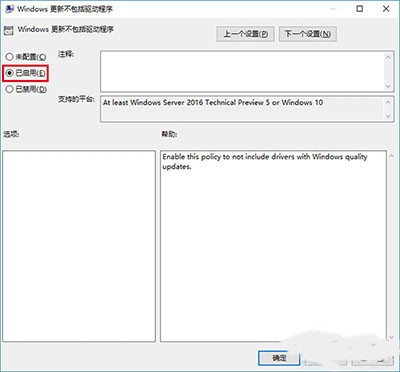Click the policy icon beside the heading

coord(9,30)
